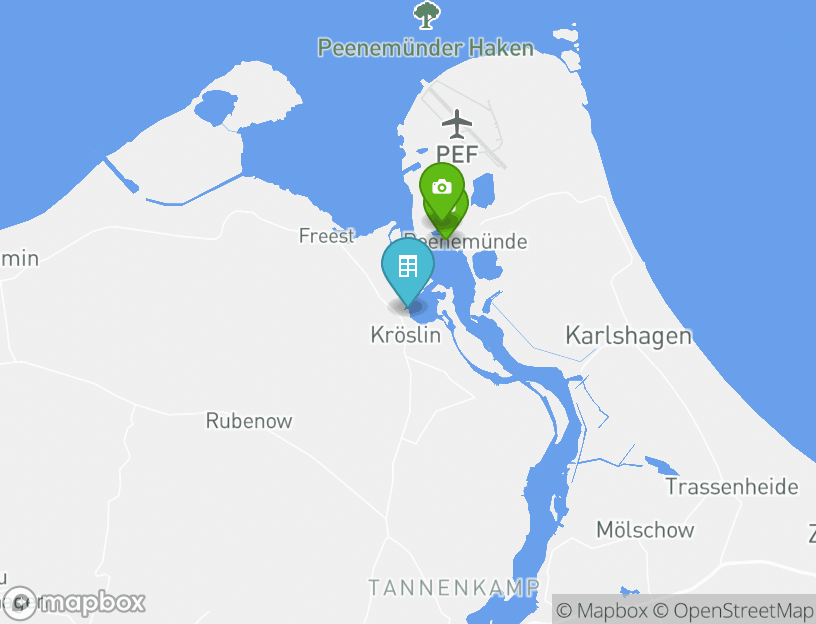Click the Rubenow place label
The width and height of the screenshot is (816, 624).
click(249, 421)
